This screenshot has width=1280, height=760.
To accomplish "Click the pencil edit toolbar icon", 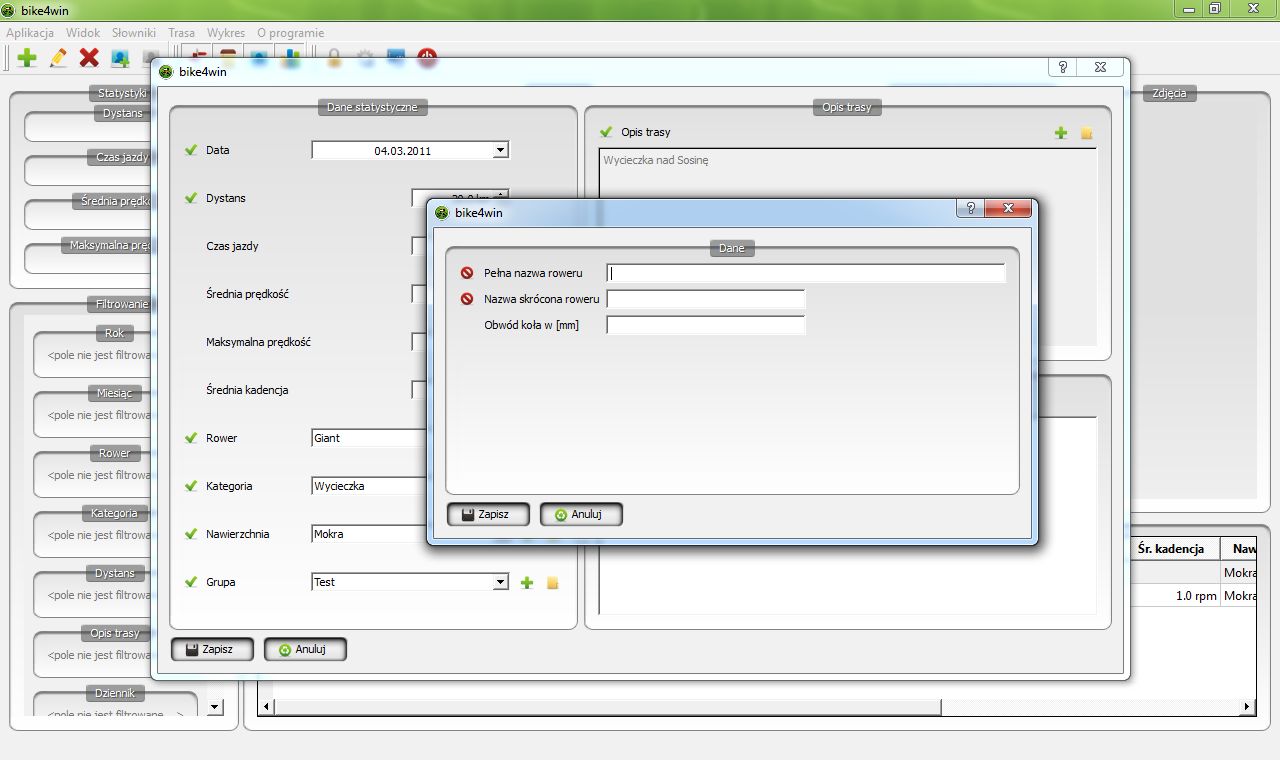I will point(58,58).
